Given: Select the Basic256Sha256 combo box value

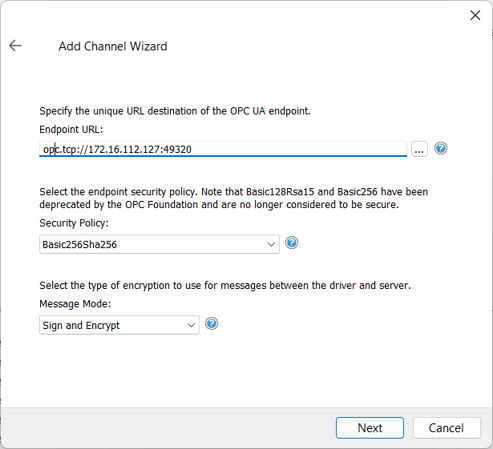Looking at the screenshot, I should [159, 244].
